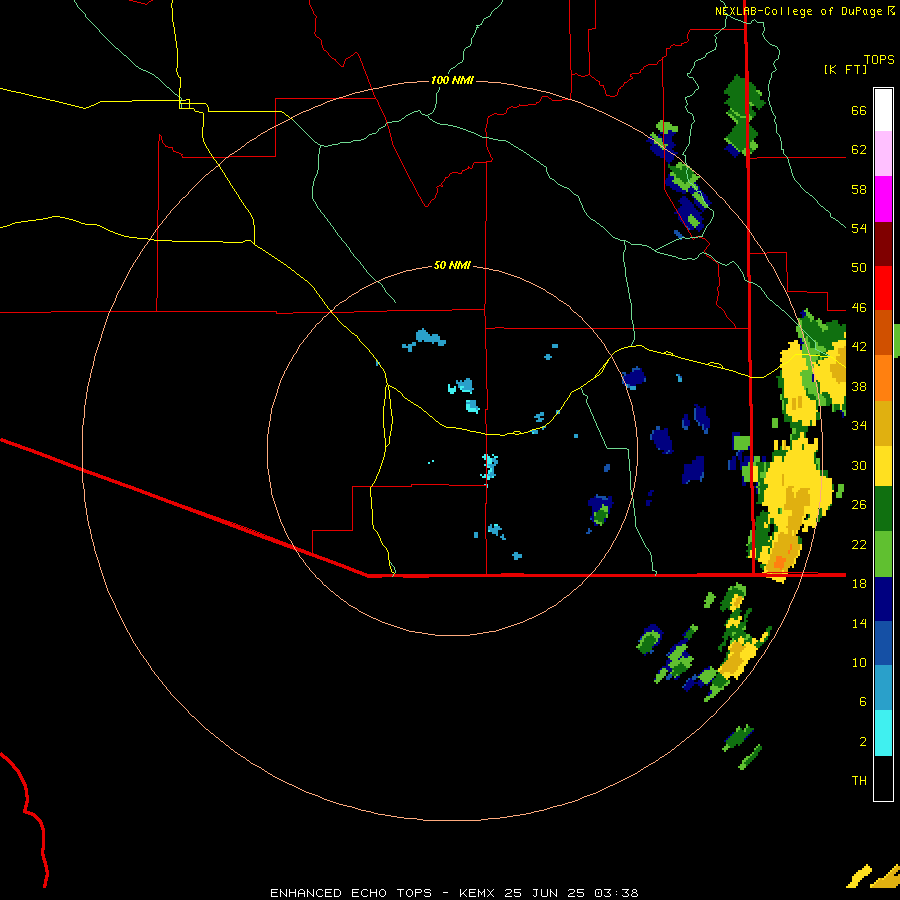The height and width of the screenshot is (900, 900).
Task: Click the ENHANCED ECHO TOPS product title
Action: (351, 893)
